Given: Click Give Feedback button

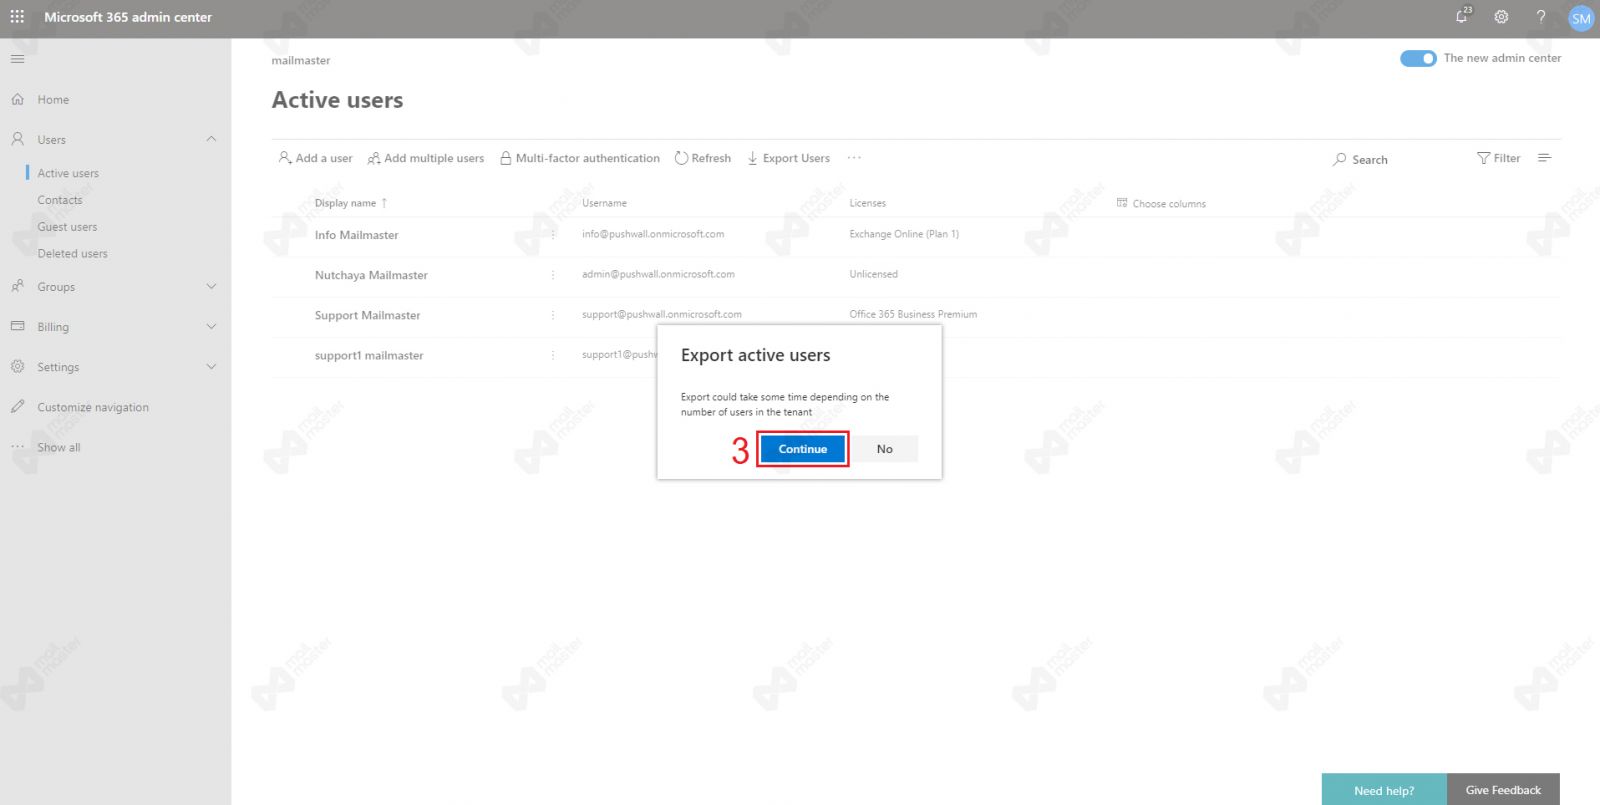Looking at the screenshot, I should coord(1503,790).
